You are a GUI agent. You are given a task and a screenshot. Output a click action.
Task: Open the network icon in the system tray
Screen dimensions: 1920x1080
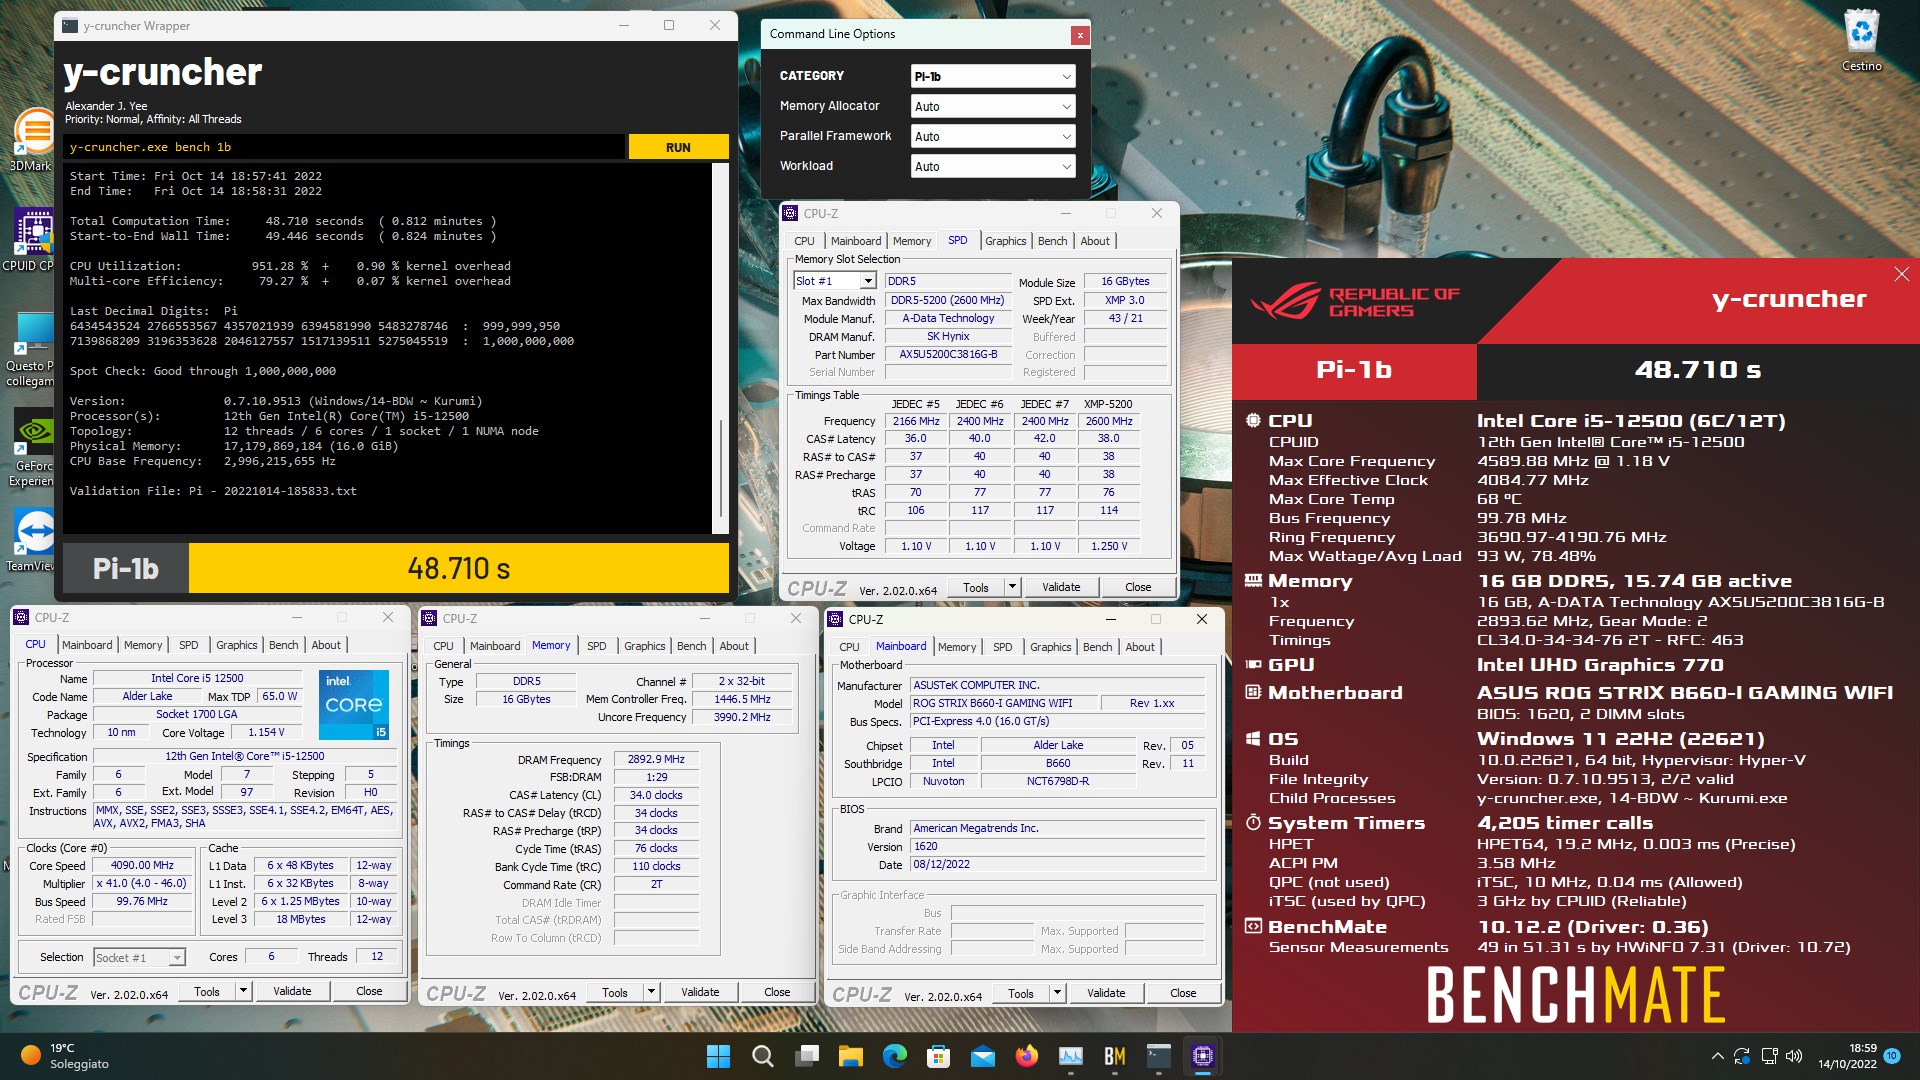click(x=1768, y=1056)
